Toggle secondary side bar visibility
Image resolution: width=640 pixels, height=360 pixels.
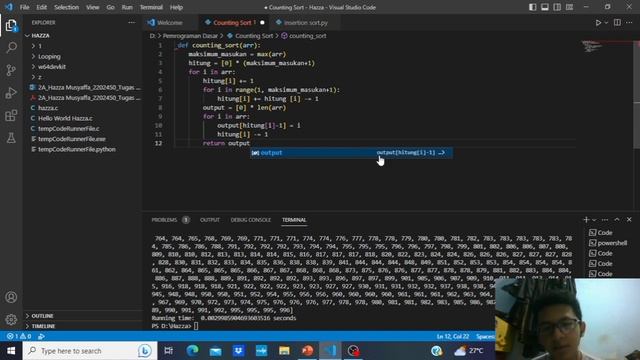557,7
